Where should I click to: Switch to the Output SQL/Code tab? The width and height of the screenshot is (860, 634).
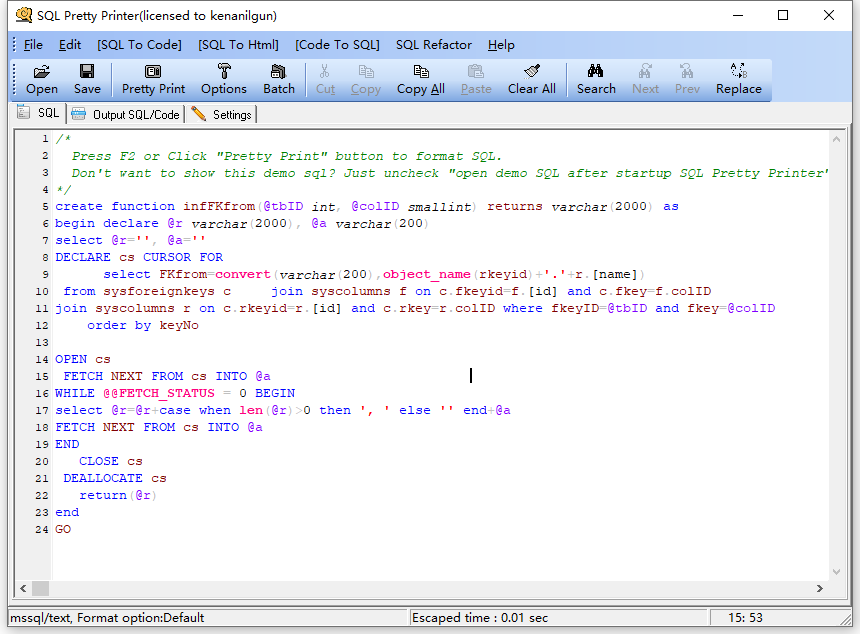coord(126,114)
